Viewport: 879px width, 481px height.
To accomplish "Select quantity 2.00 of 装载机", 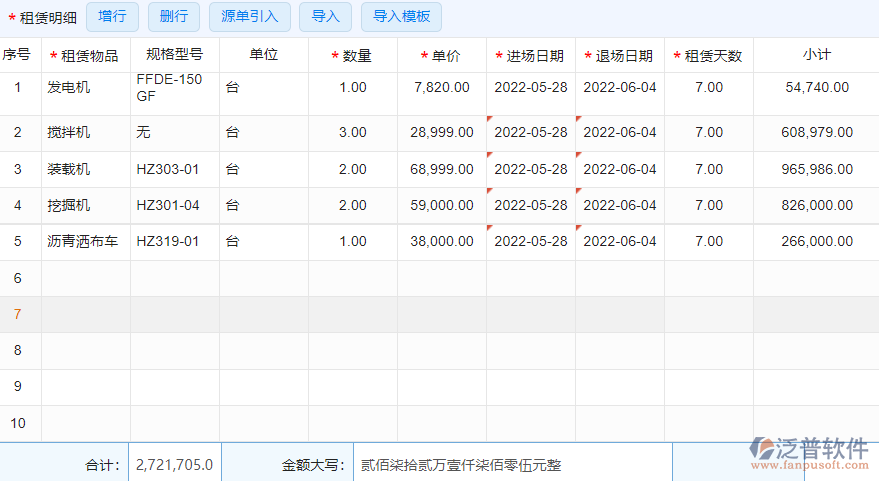I will pyautogui.click(x=353, y=169).
